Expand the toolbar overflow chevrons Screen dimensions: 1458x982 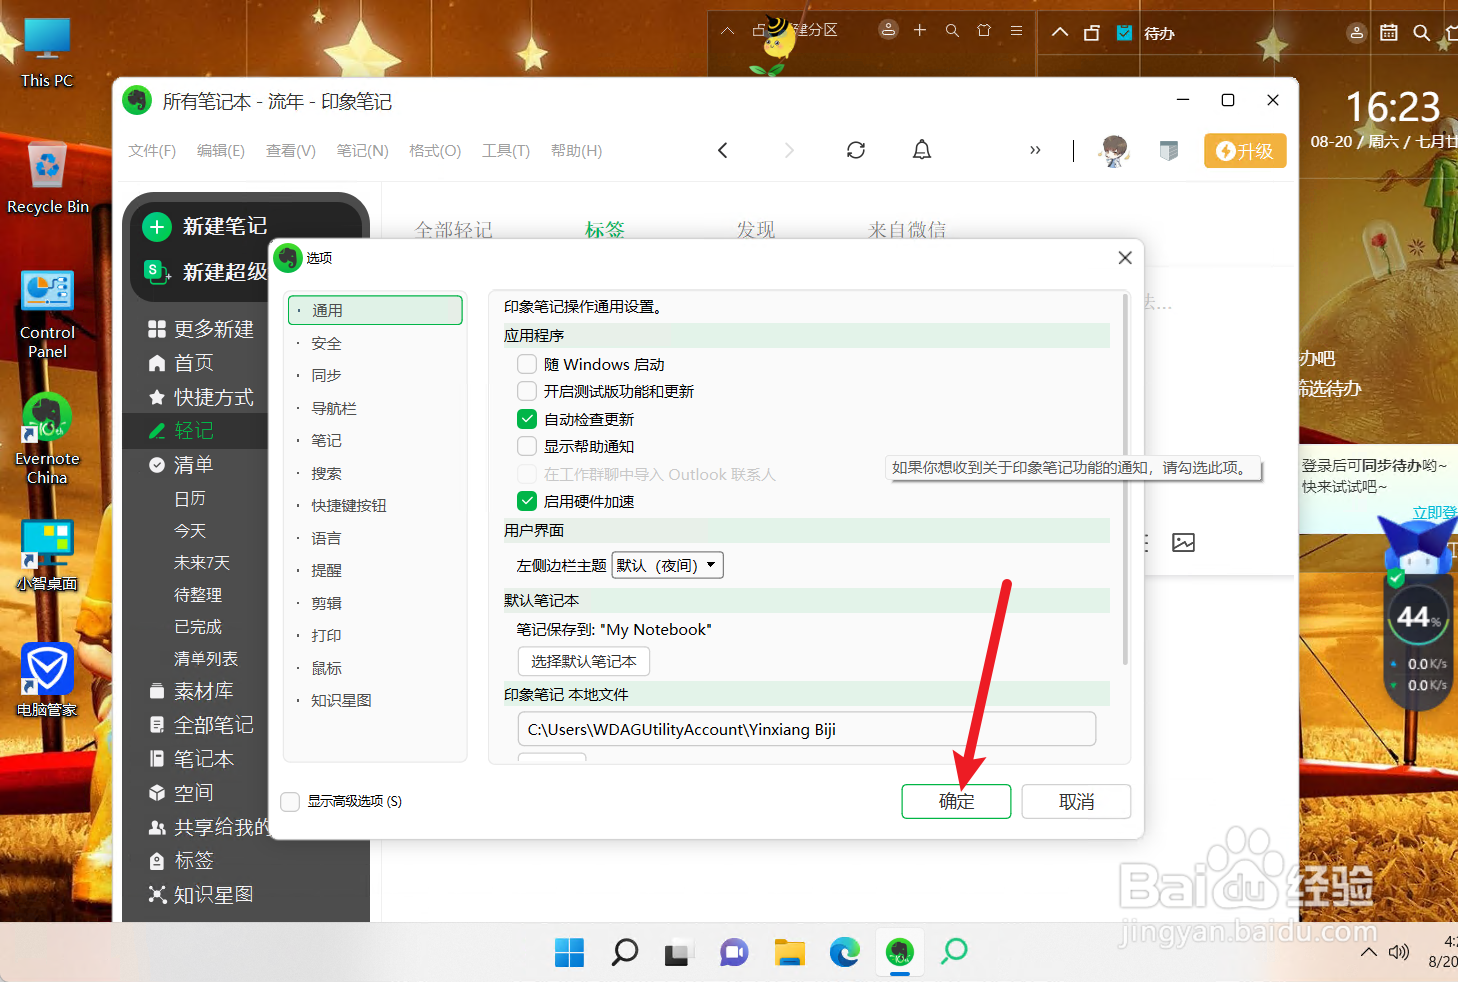pyautogui.click(x=1035, y=150)
